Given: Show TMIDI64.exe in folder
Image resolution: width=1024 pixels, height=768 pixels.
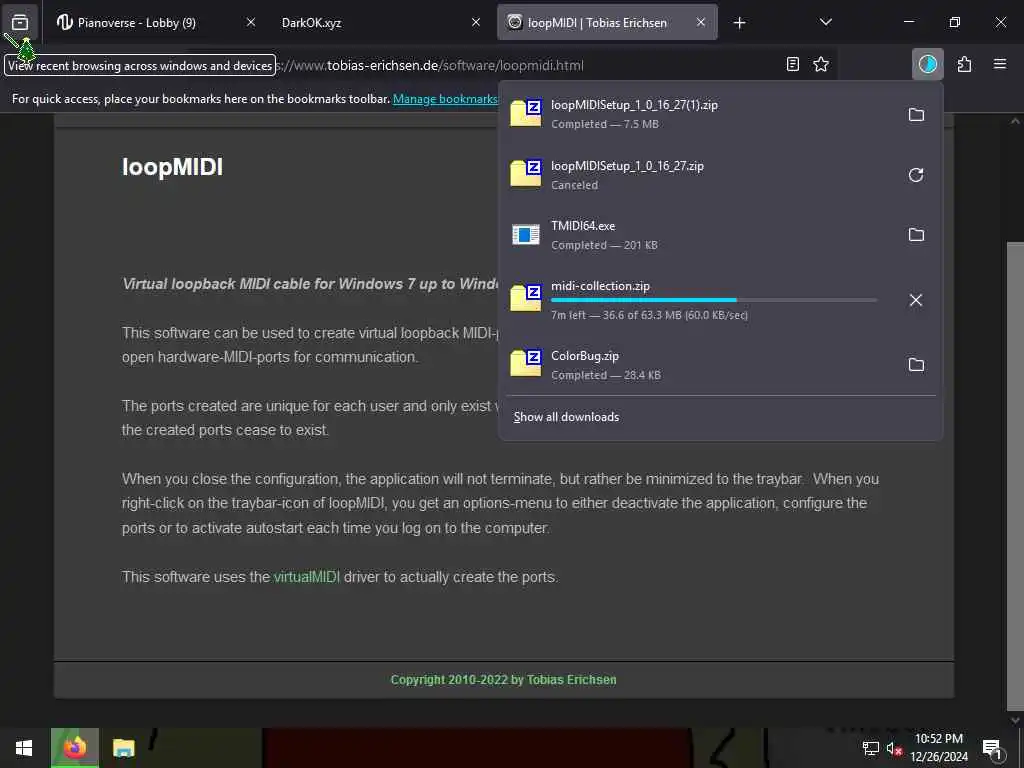Looking at the screenshot, I should pos(916,234).
